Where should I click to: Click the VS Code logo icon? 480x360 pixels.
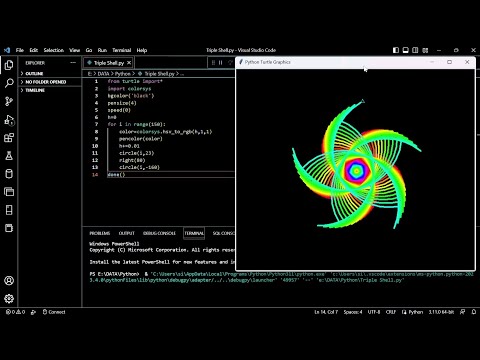[x=7, y=50]
